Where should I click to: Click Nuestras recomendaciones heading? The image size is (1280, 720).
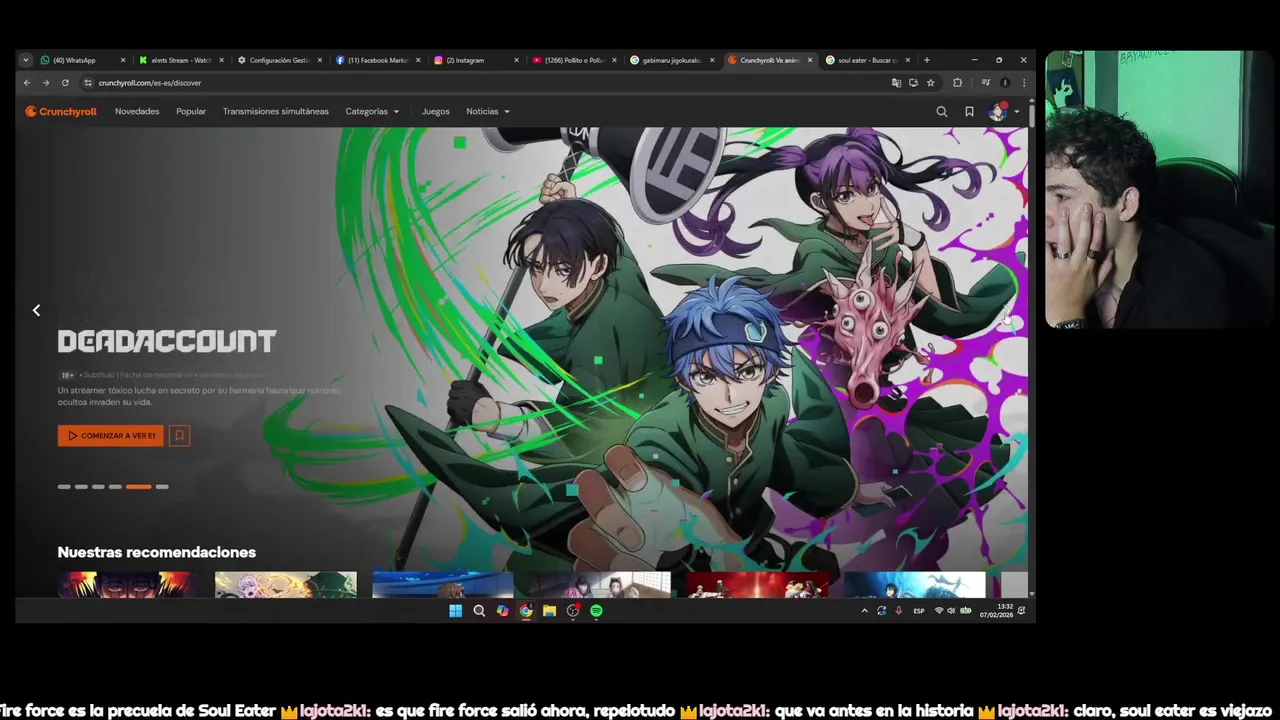pyautogui.click(x=157, y=552)
